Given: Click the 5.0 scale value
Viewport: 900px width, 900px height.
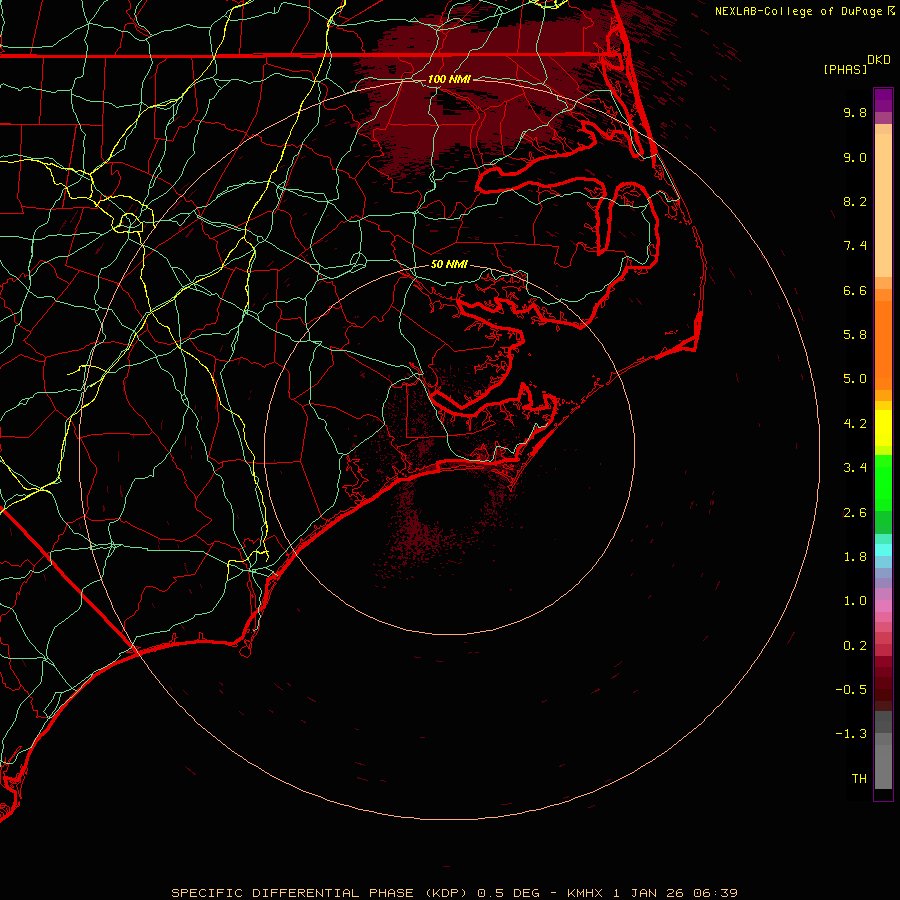Looking at the screenshot, I should pos(855,379).
